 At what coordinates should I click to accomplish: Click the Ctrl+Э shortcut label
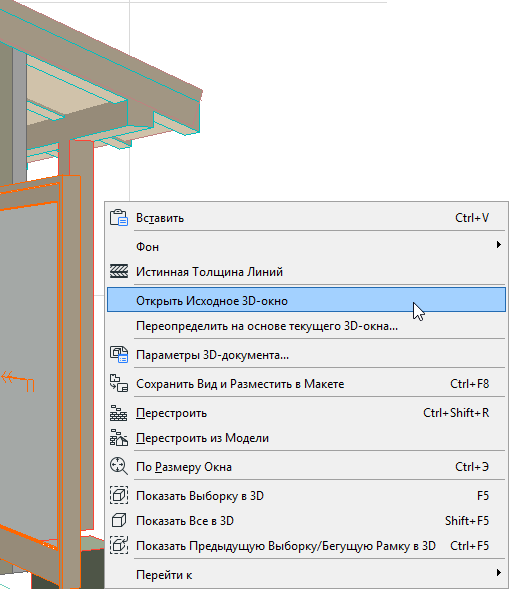click(x=472, y=467)
